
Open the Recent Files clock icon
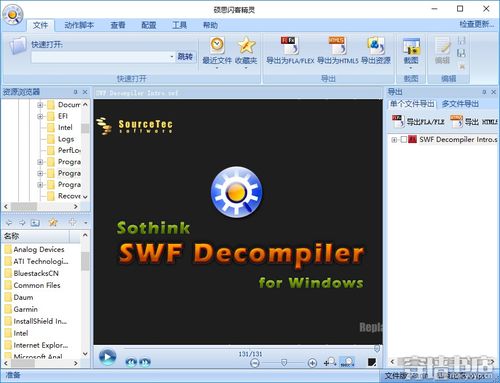(217, 45)
